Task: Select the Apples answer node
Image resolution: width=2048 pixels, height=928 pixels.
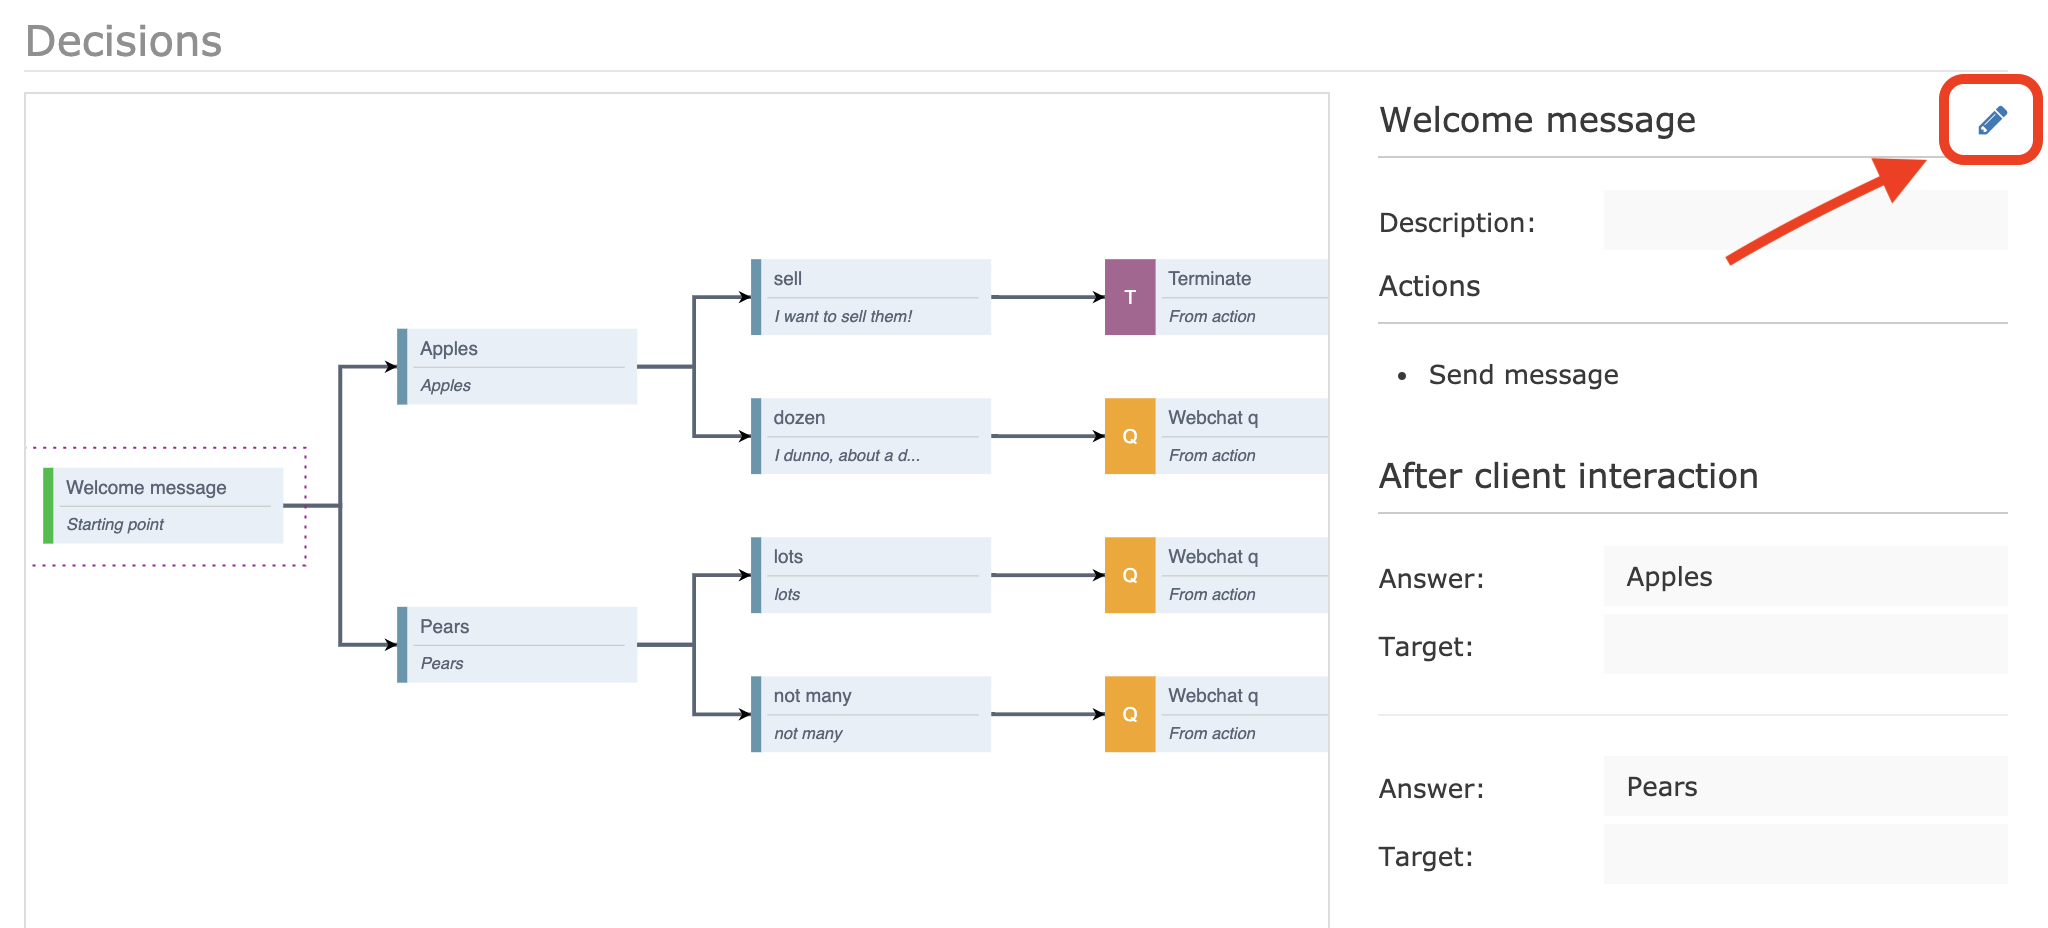Action: 515,366
